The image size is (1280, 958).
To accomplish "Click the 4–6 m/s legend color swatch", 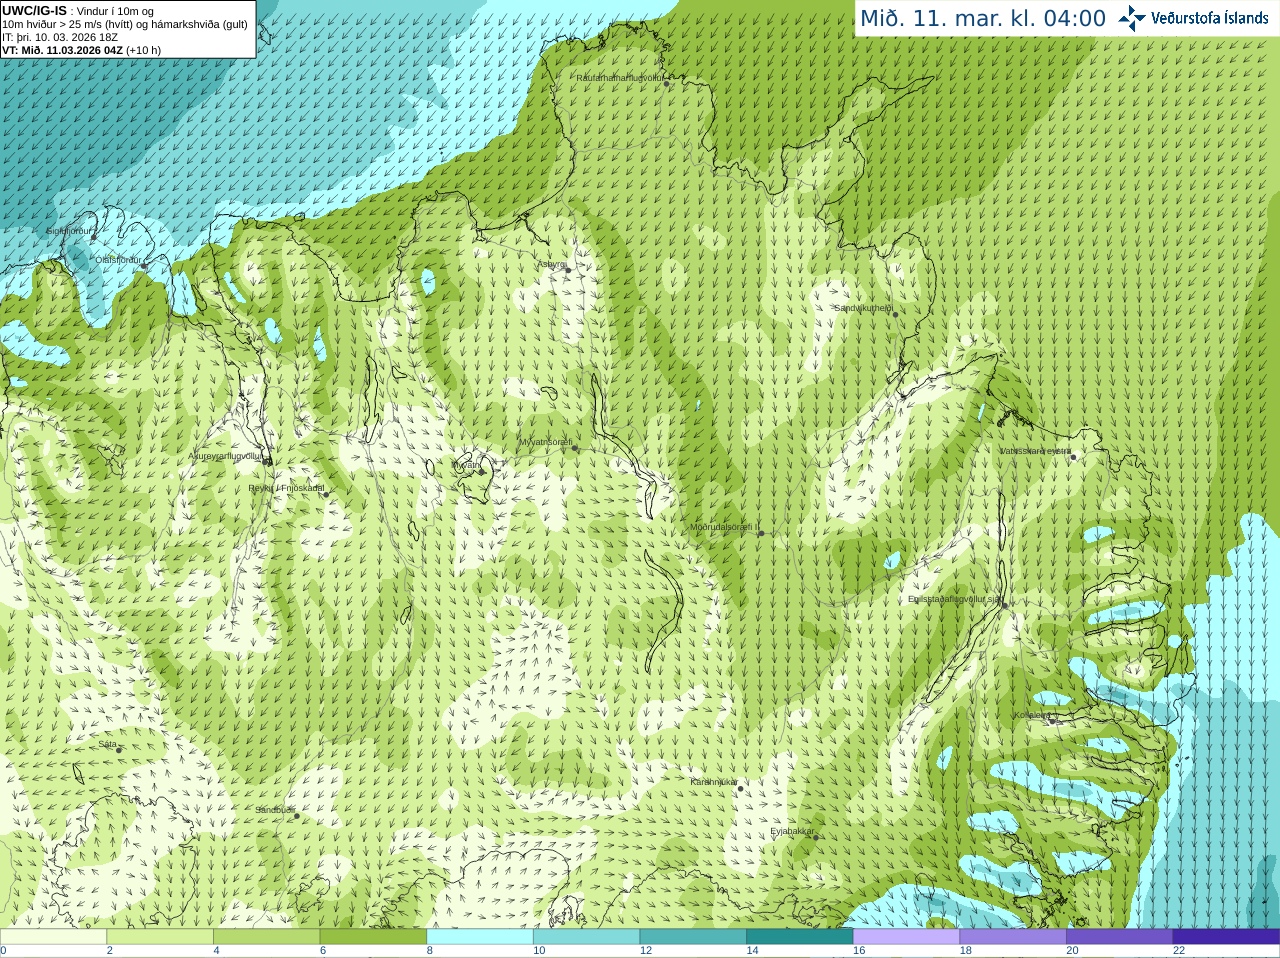I will click(266, 937).
